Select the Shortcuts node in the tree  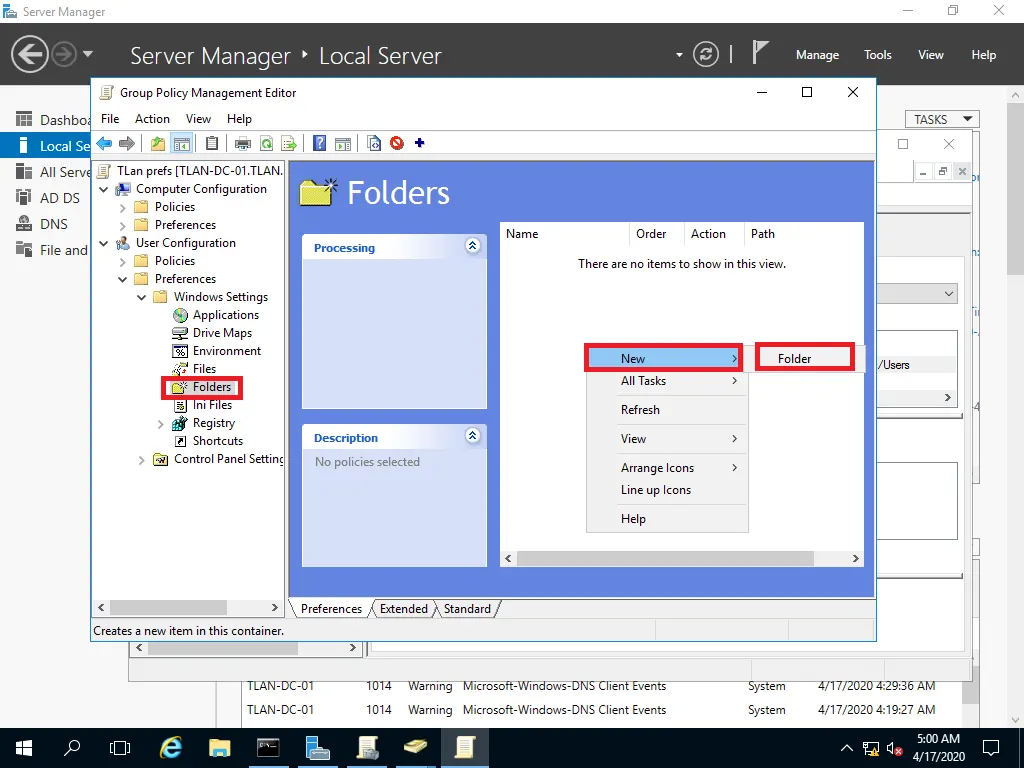[217, 441]
